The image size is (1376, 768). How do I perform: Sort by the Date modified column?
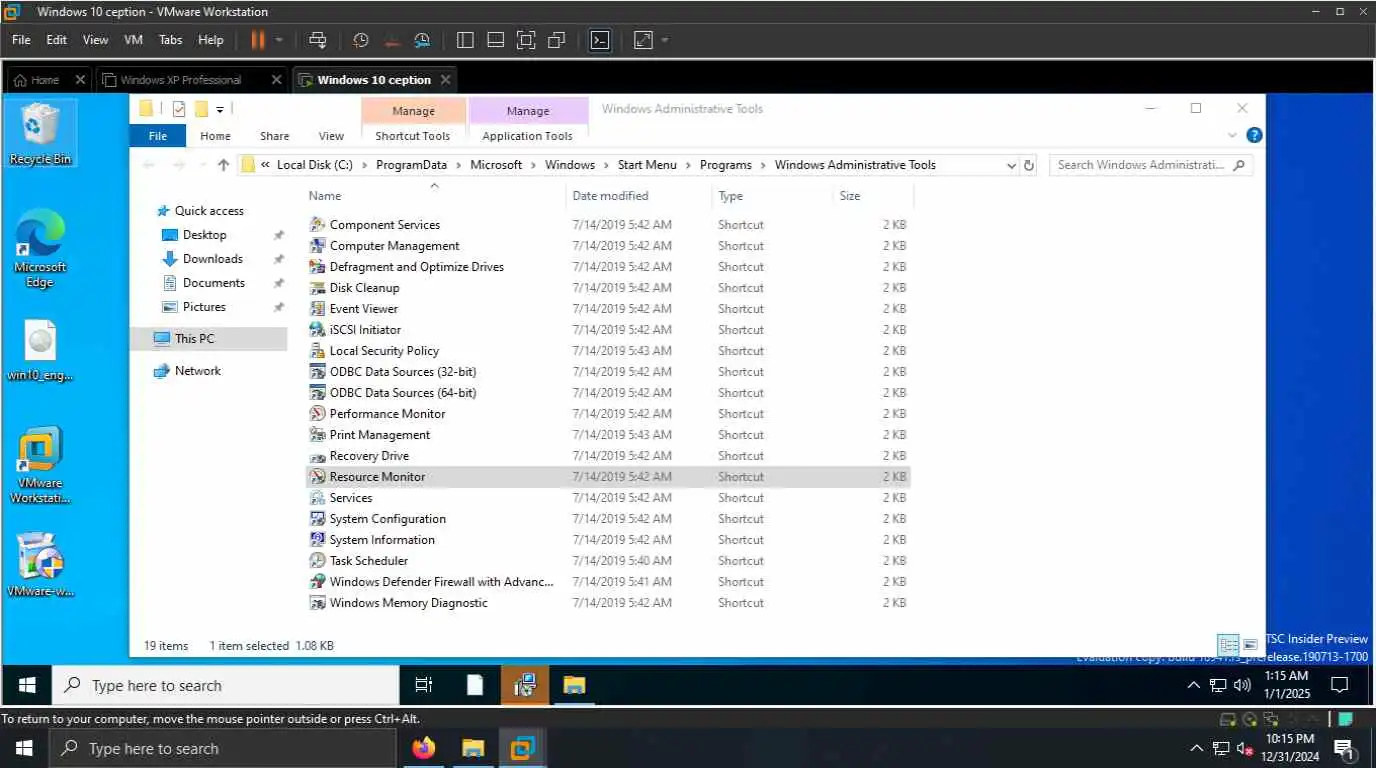tap(610, 196)
